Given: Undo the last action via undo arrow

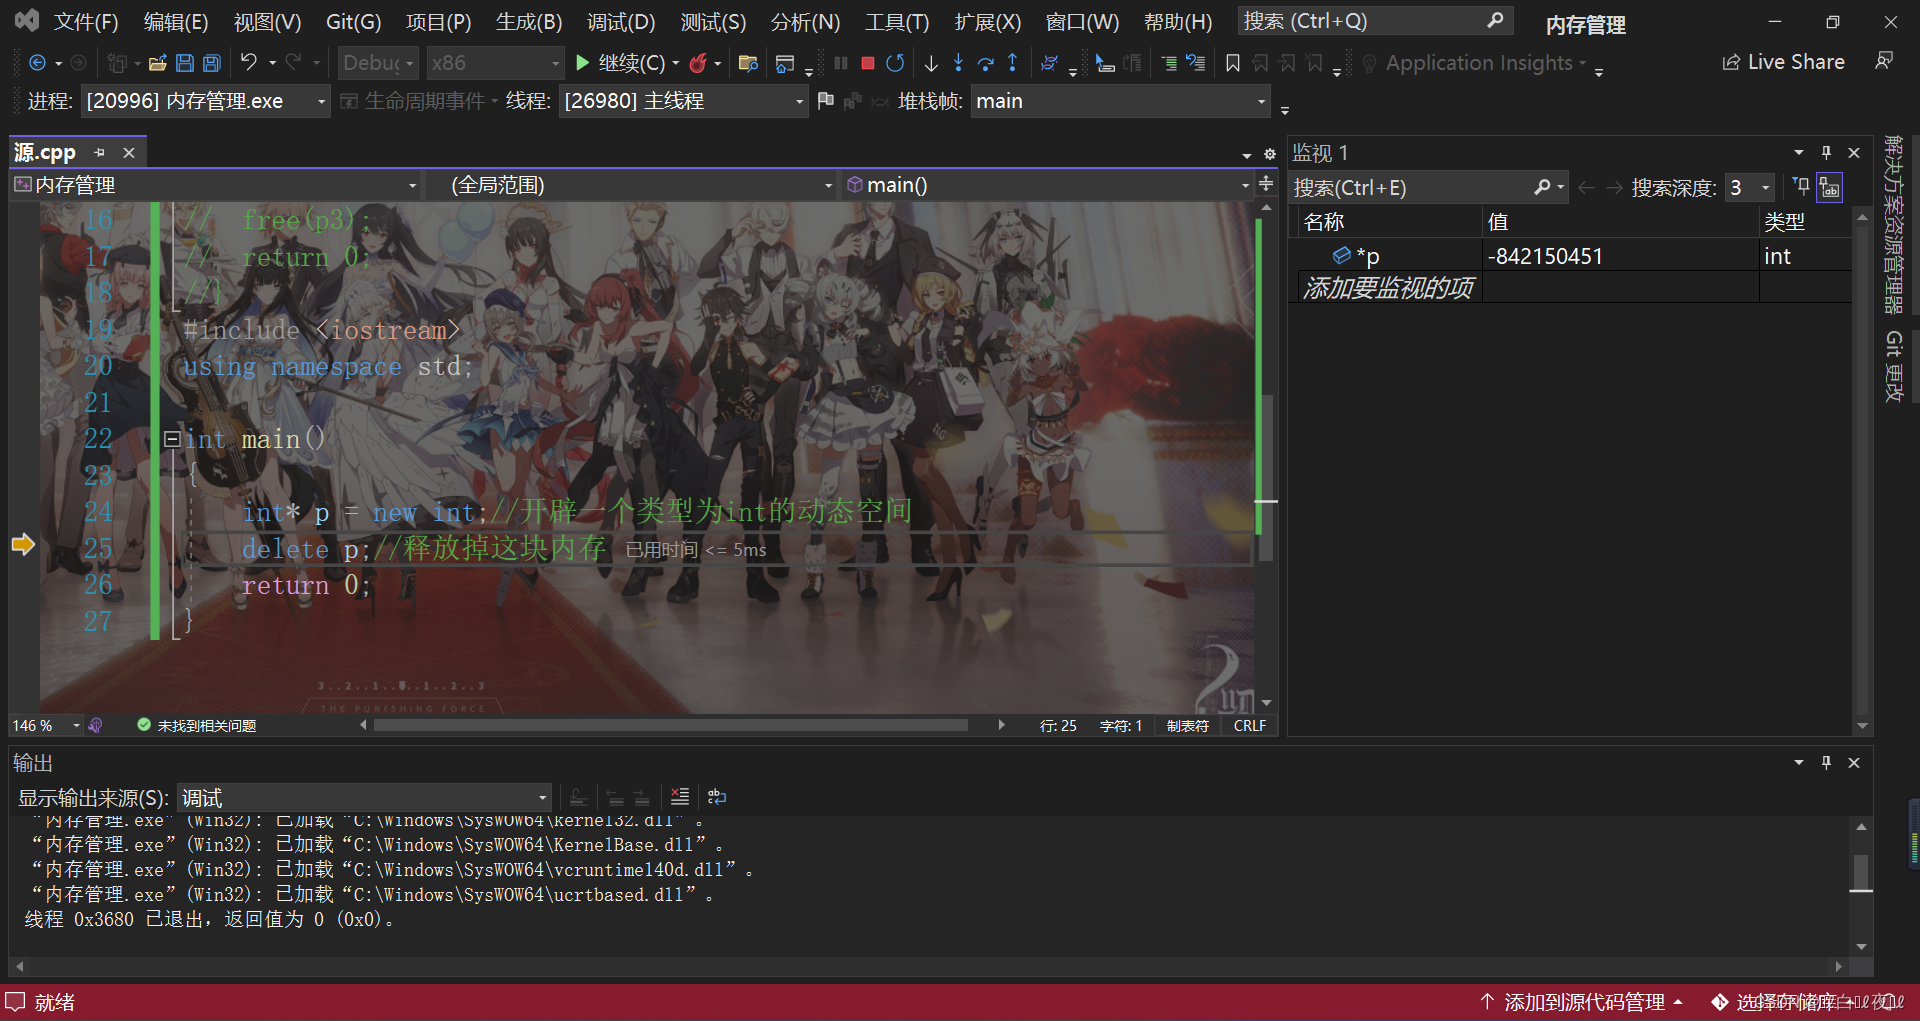Looking at the screenshot, I should tap(249, 63).
